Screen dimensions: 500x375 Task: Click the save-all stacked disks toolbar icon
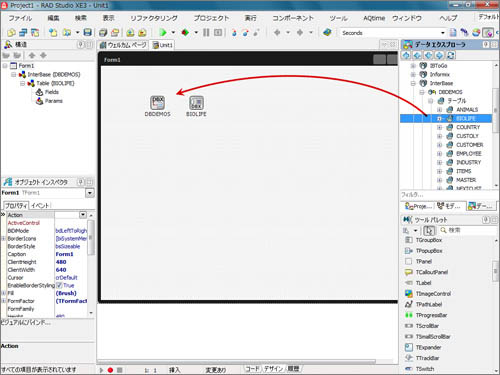[103, 32]
